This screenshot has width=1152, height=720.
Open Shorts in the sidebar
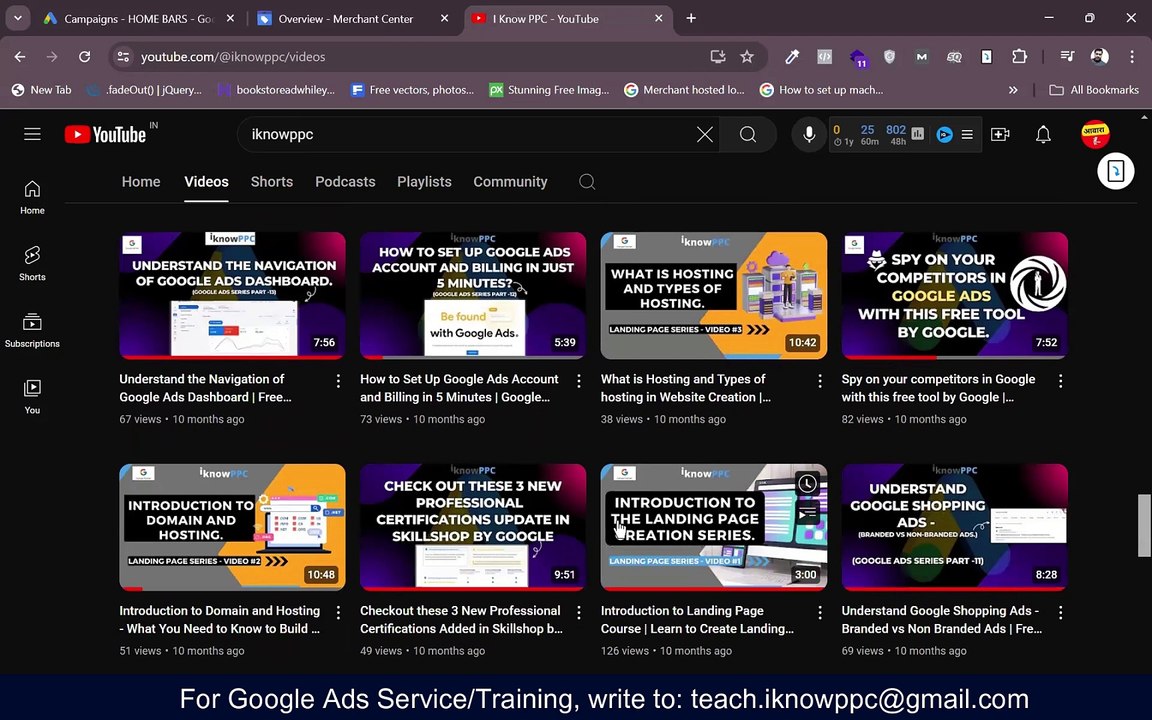click(32, 264)
